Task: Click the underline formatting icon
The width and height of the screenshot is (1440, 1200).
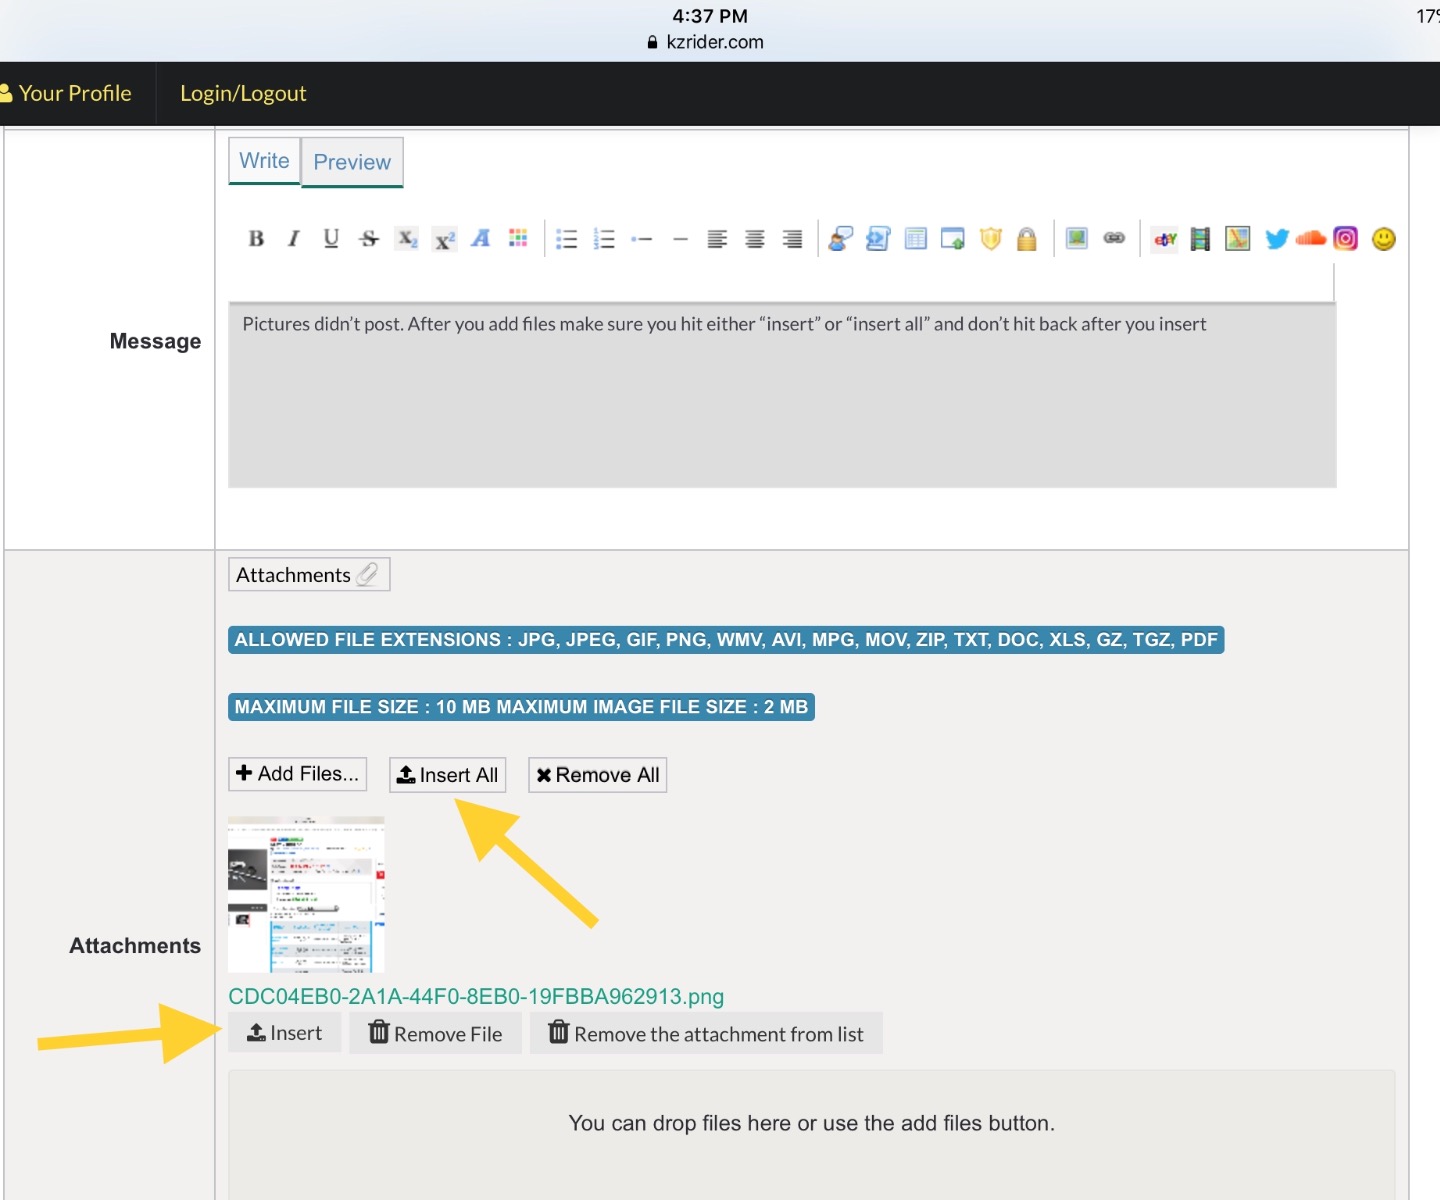Action: point(331,238)
